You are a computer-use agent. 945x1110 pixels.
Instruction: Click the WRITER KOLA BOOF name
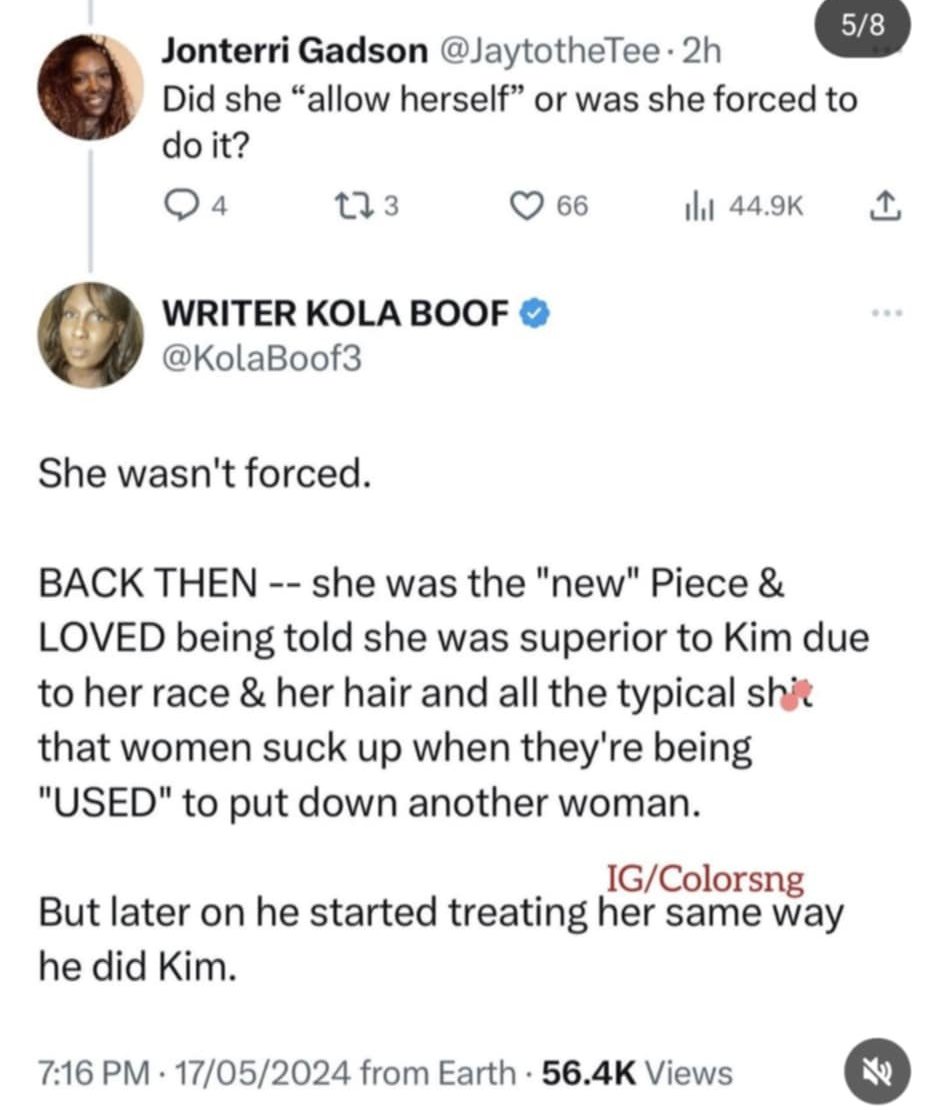[336, 315]
